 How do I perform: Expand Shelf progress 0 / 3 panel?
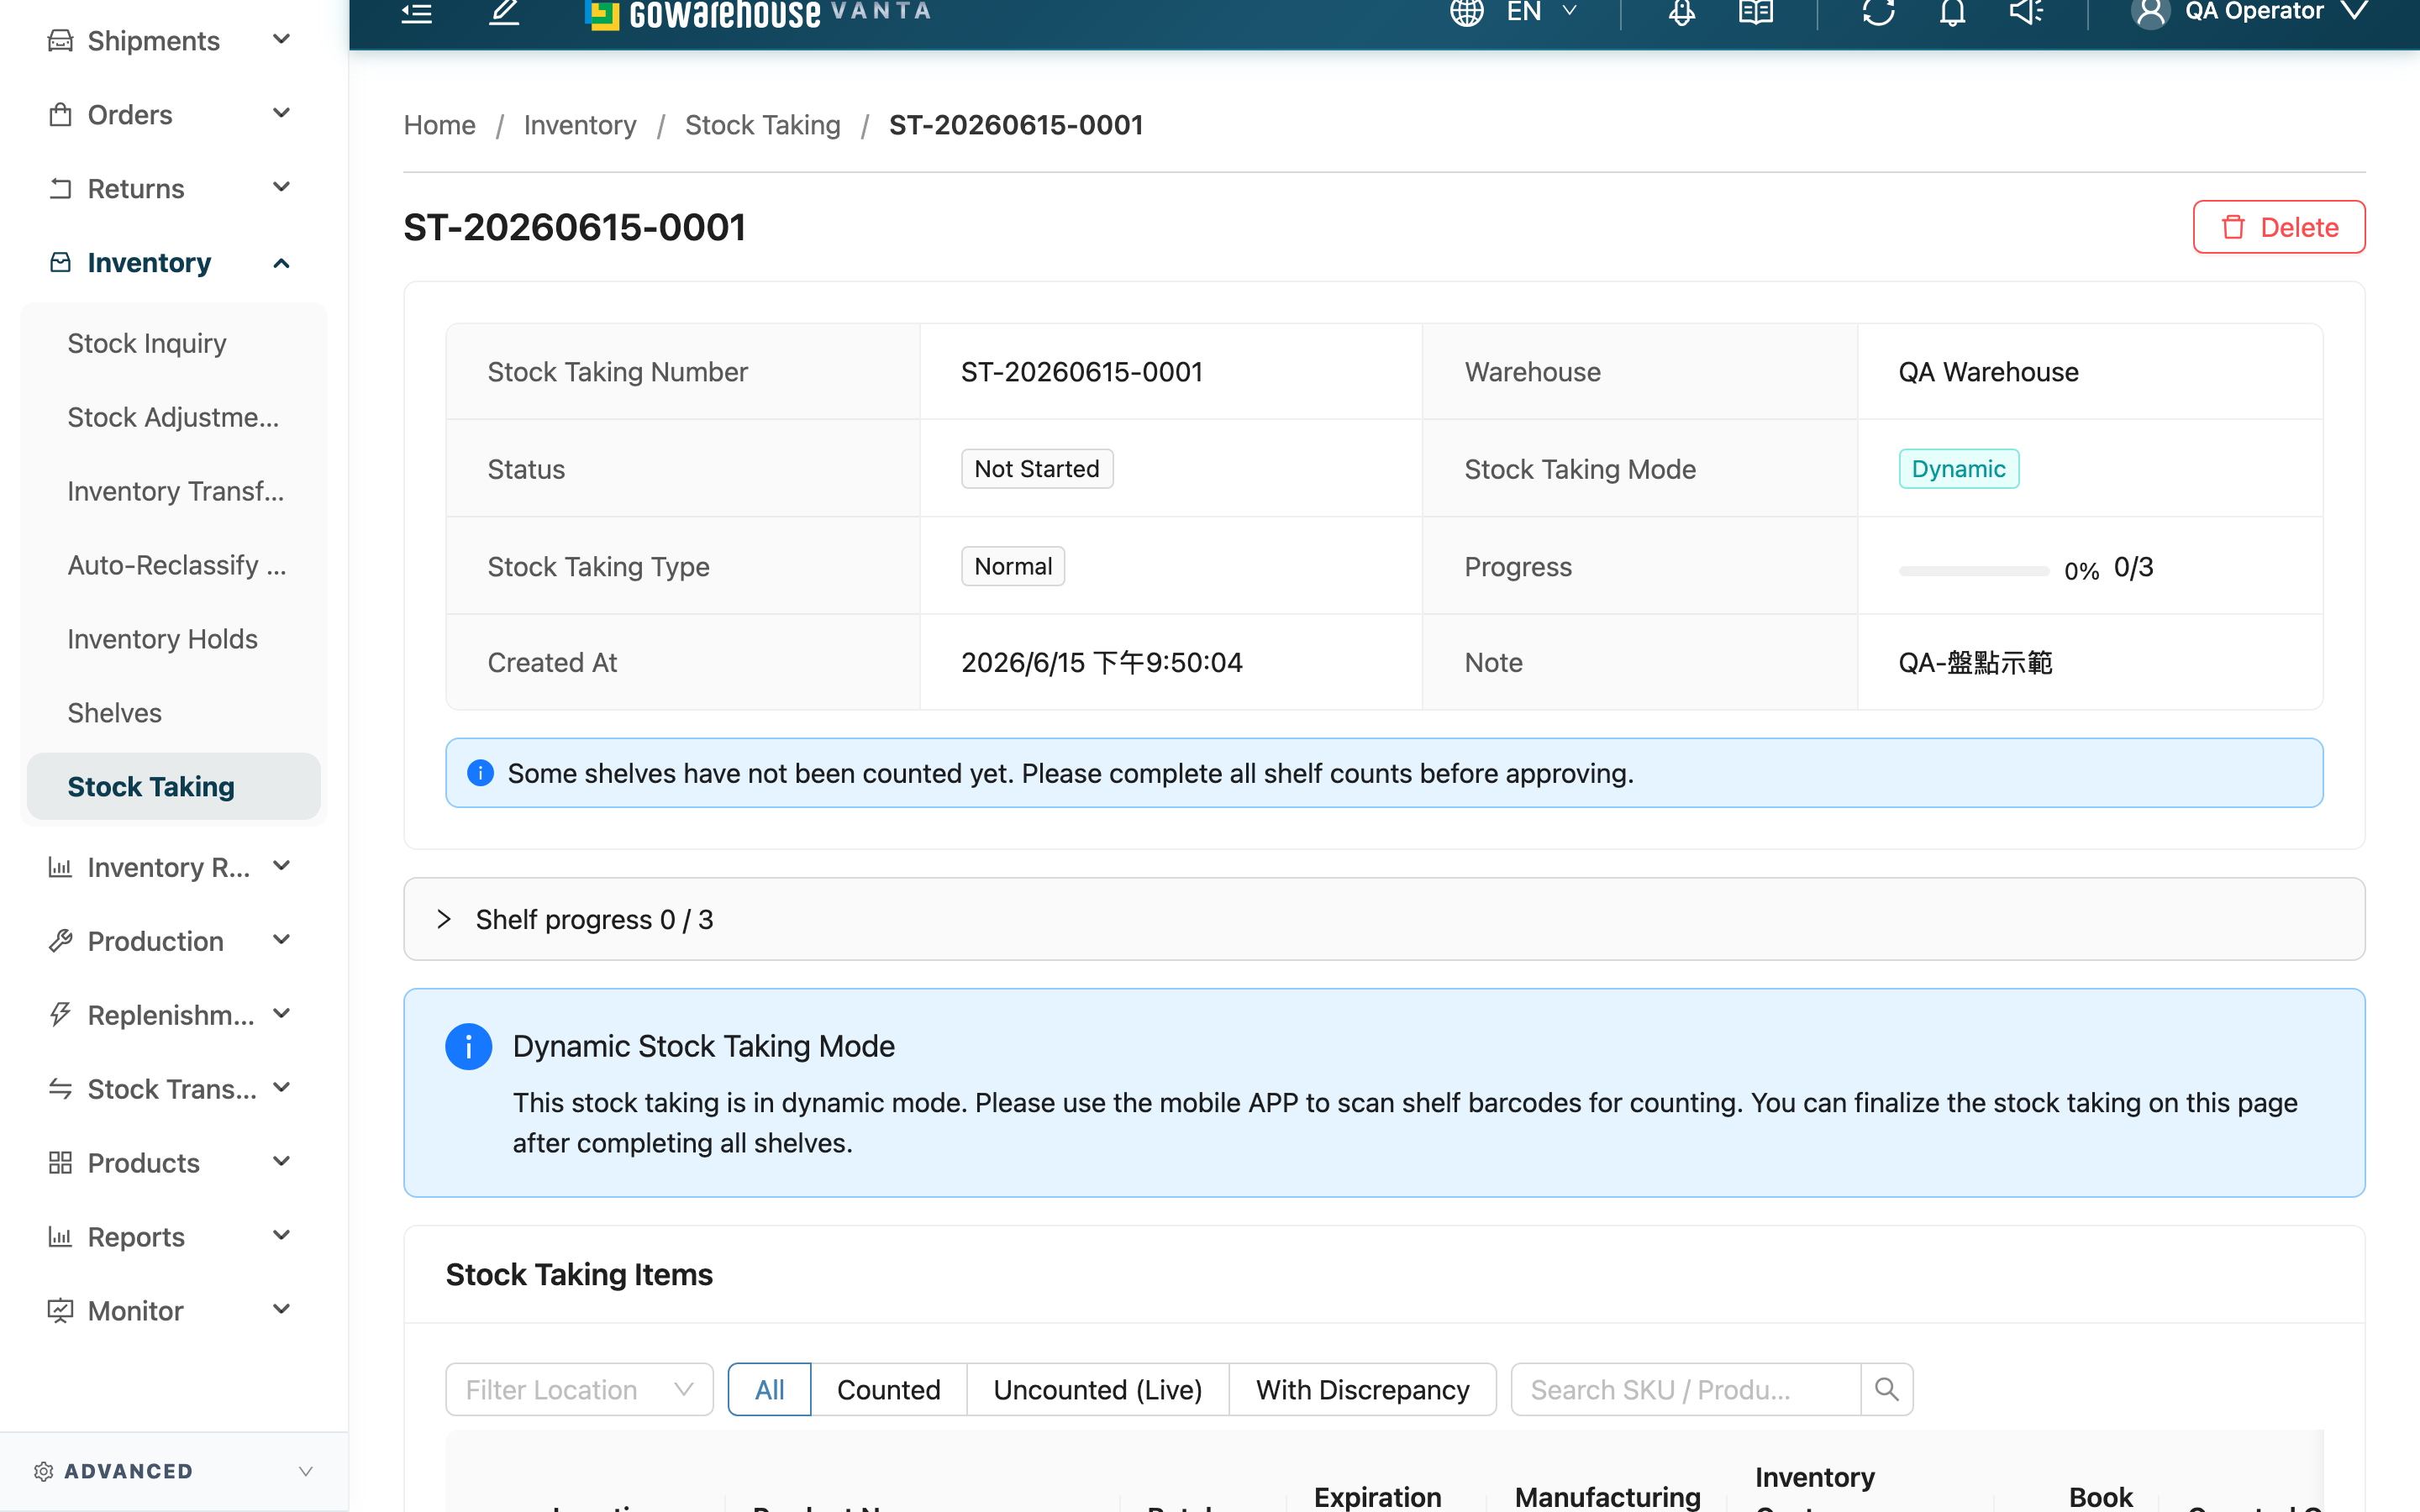coord(1384,919)
